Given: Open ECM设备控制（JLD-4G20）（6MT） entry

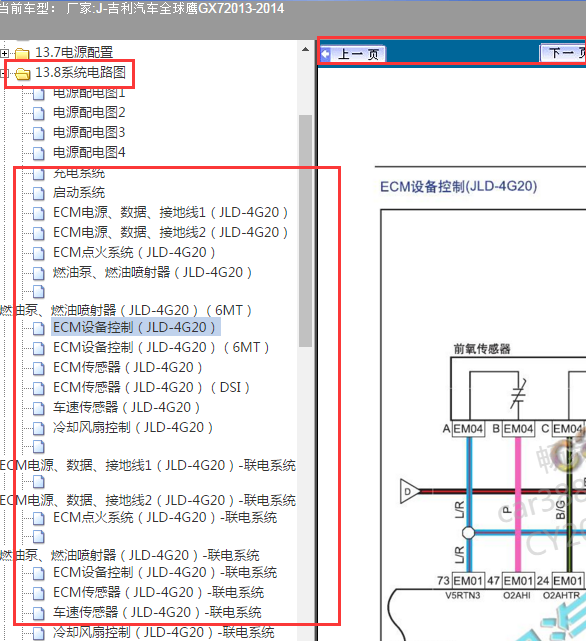Looking at the screenshot, I should (161, 347).
